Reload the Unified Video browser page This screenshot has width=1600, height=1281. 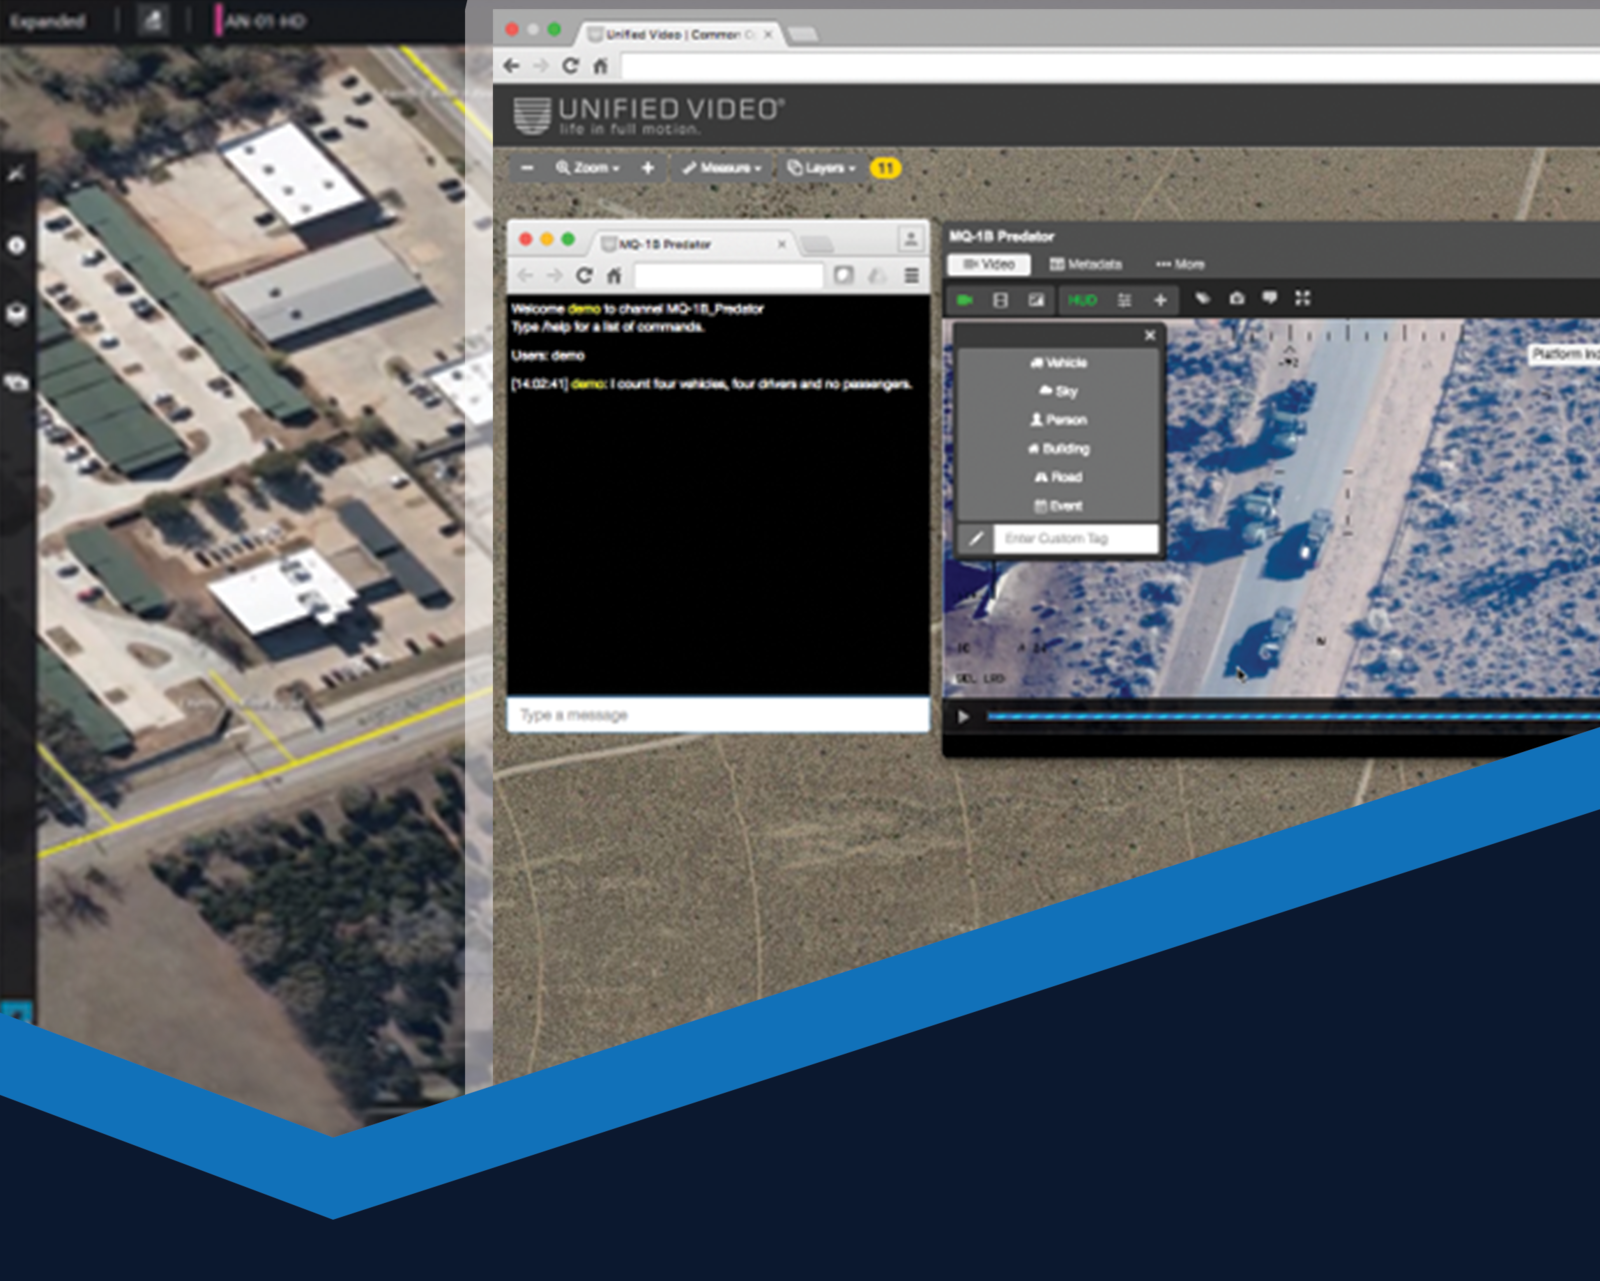tap(570, 66)
